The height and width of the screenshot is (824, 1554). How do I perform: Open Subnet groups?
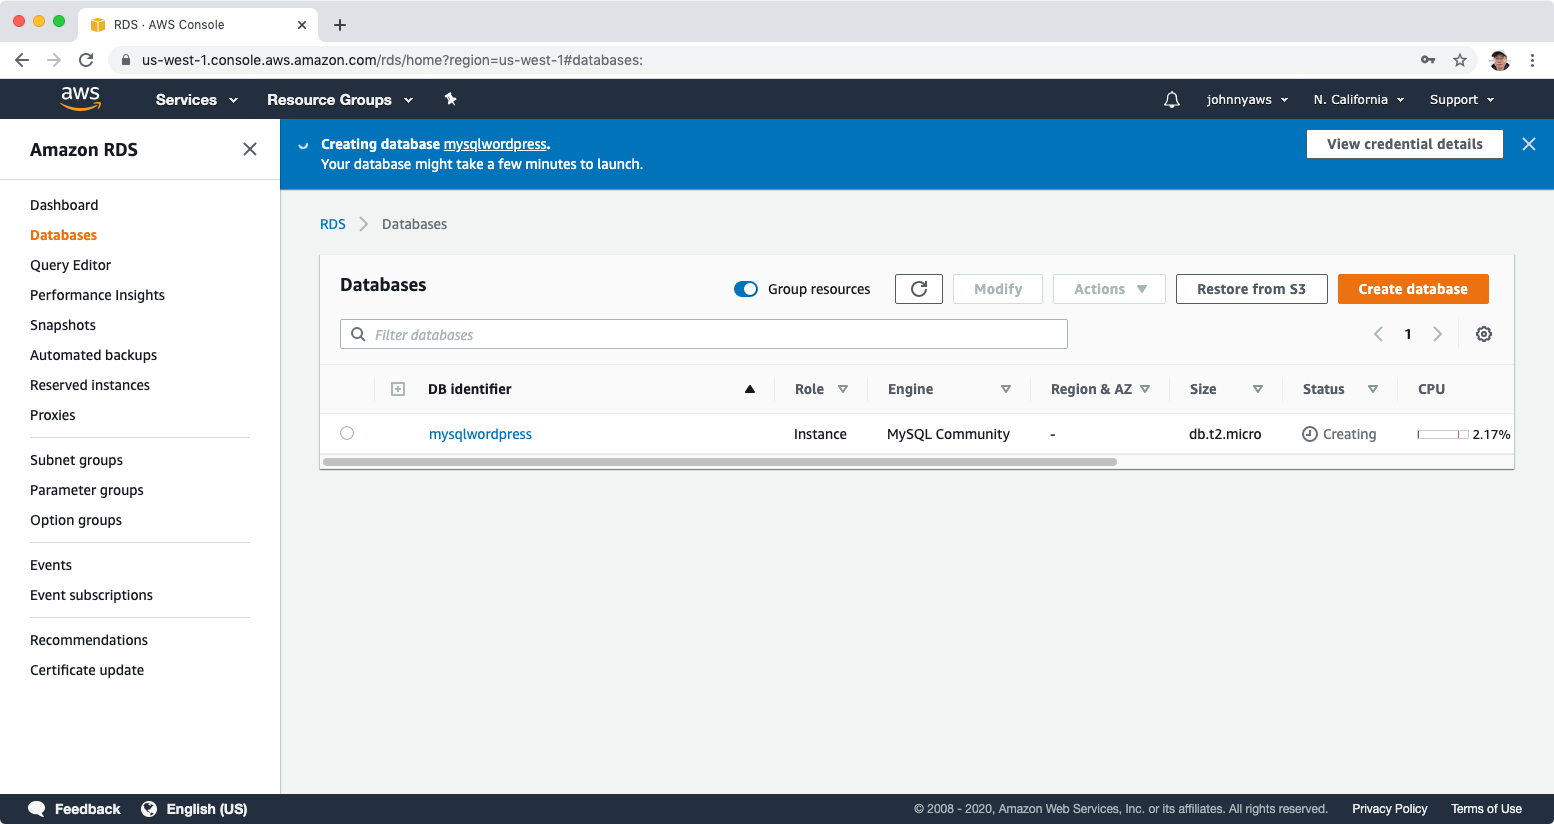76,460
